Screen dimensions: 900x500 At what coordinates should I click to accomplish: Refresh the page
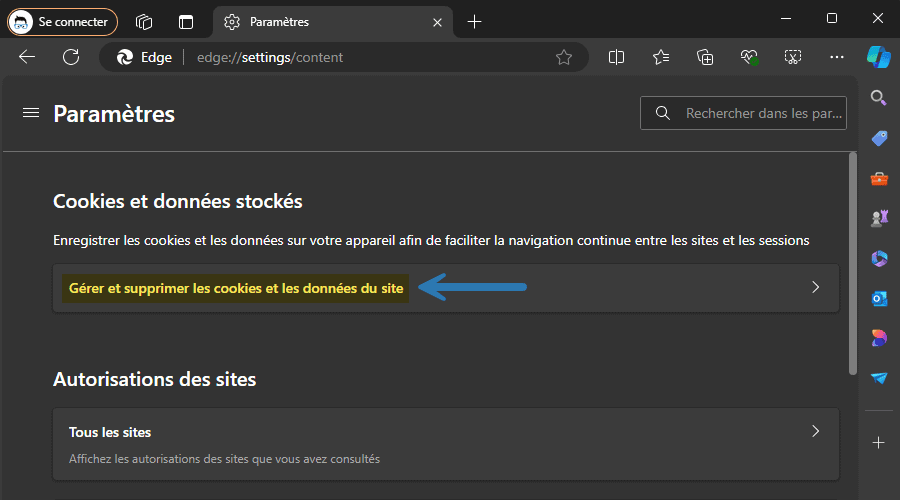pos(71,57)
